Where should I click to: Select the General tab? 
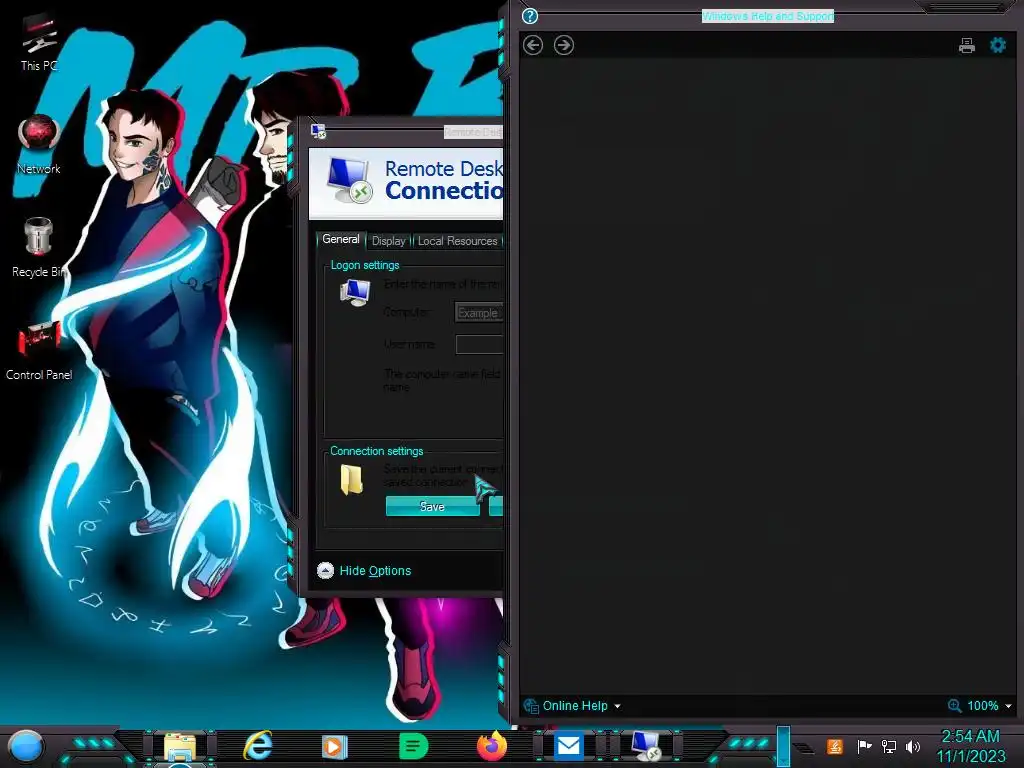click(341, 240)
